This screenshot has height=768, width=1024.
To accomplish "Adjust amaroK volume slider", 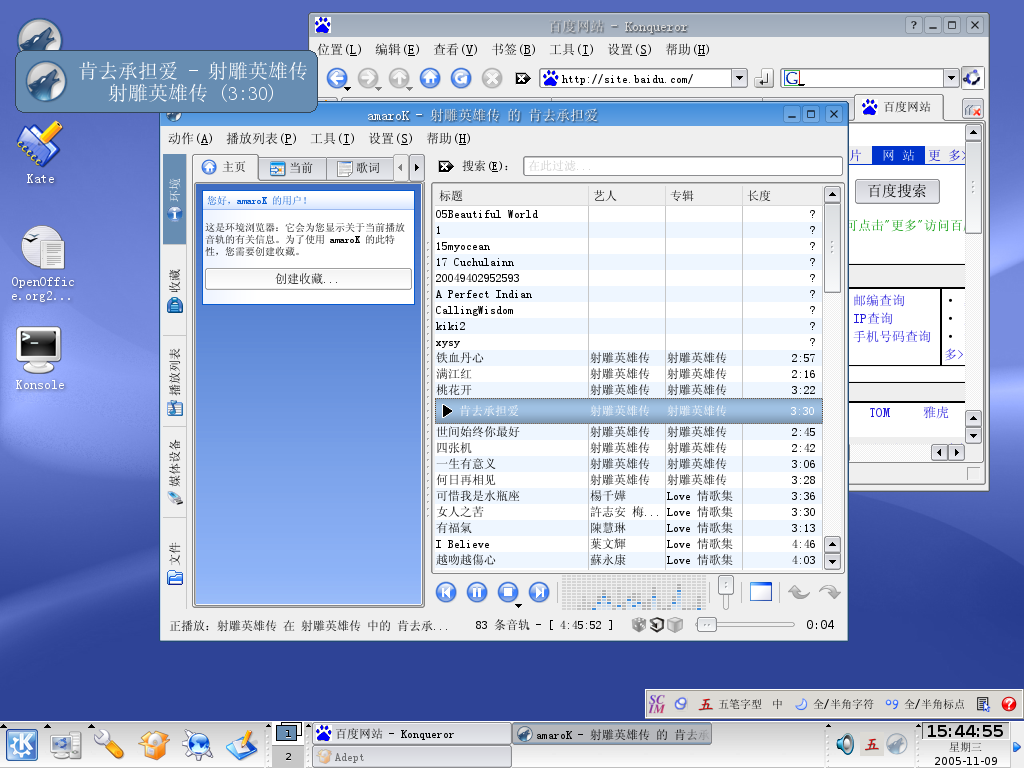I will pos(726,592).
